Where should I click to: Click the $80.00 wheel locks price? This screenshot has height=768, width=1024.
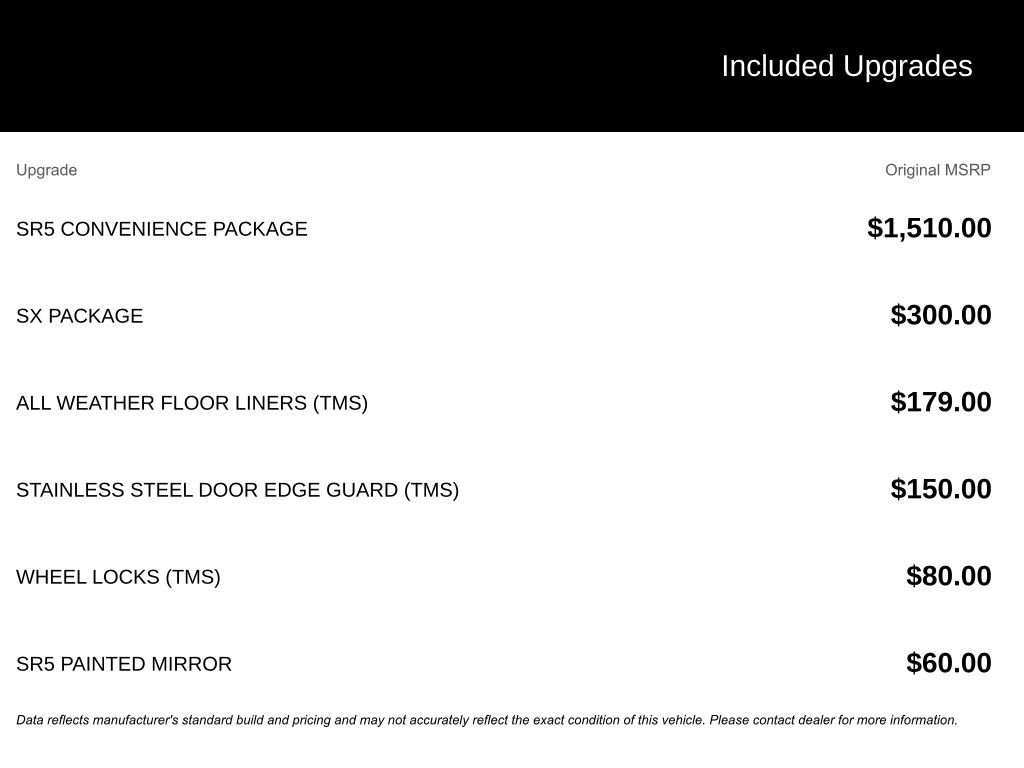948,575
